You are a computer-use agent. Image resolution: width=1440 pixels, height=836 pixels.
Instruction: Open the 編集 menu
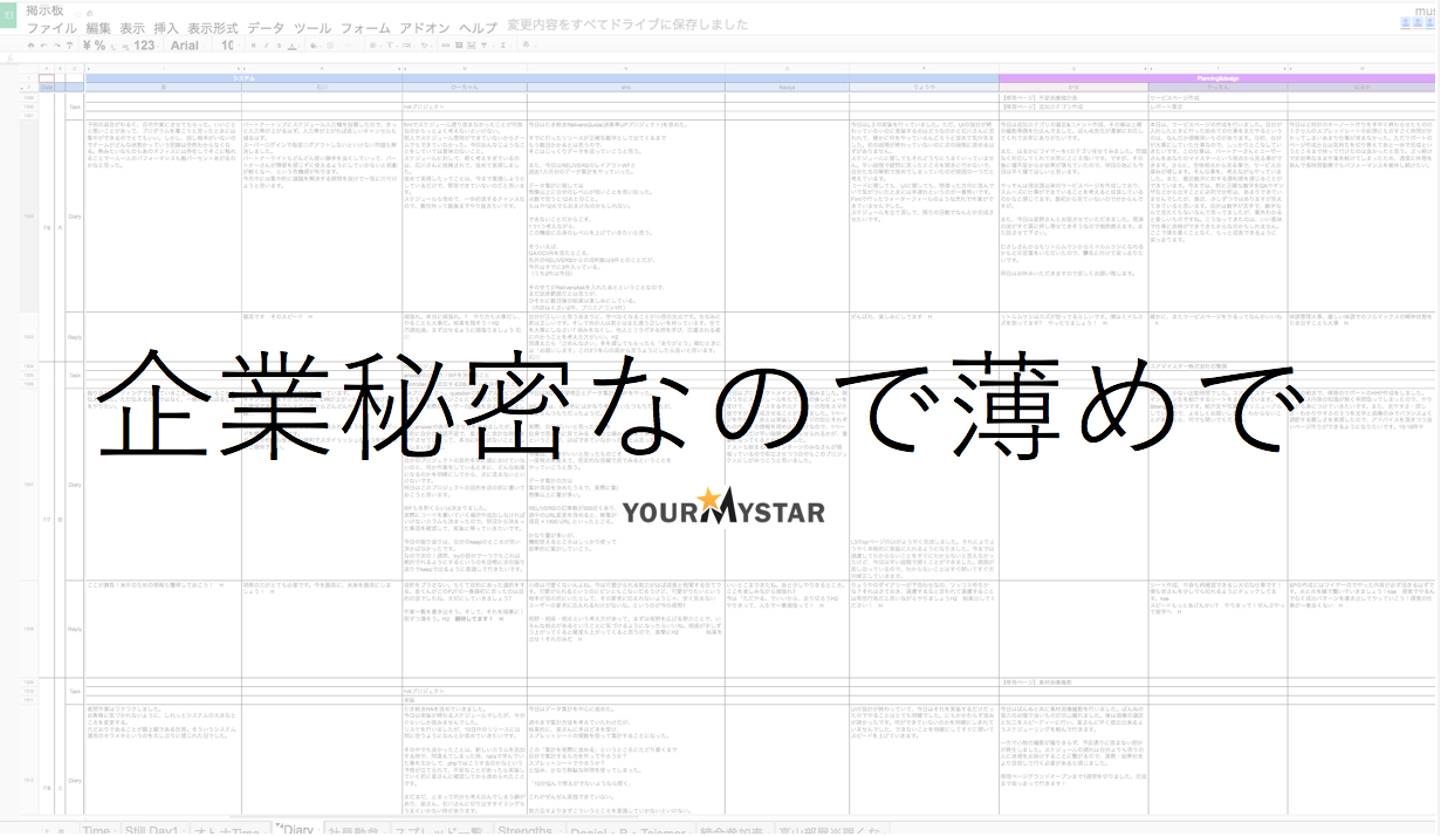click(99, 27)
